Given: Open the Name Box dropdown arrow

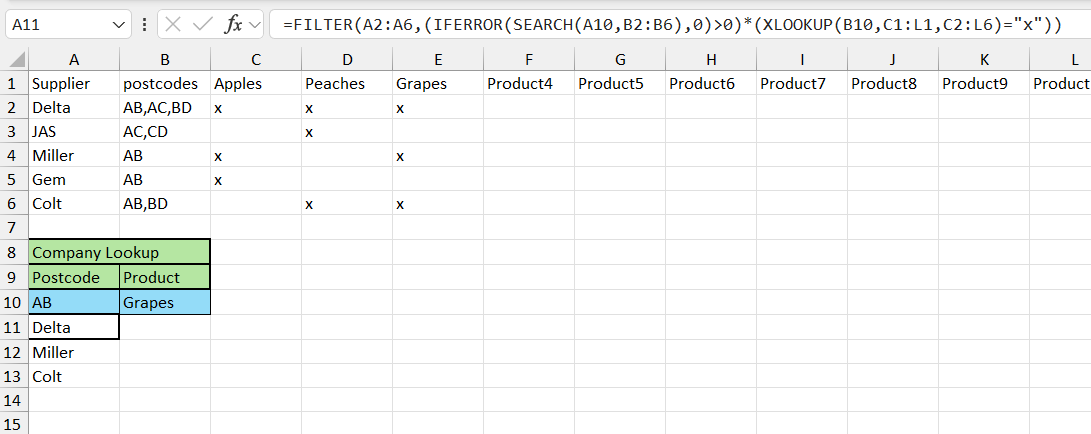Looking at the screenshot, I should [117, 26].
